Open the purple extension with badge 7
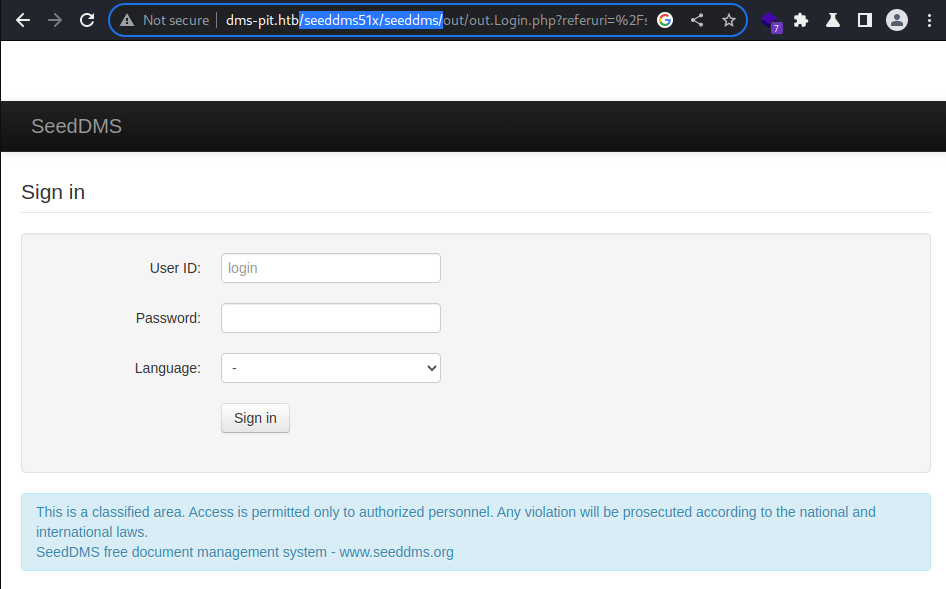Screen dimensions: 946x589 pyautogui.click(x=770, y=22)
